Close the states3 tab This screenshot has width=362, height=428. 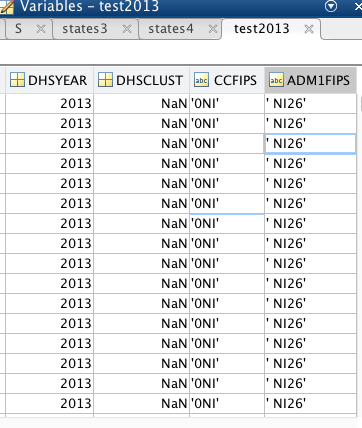pos(127,29)
